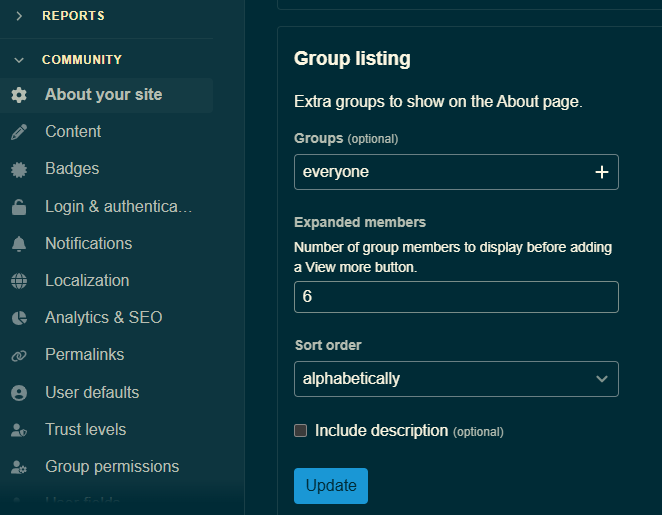662x515 pixels.
Task: Click the user gear icon for Group permissions
Action: [19, 467]
